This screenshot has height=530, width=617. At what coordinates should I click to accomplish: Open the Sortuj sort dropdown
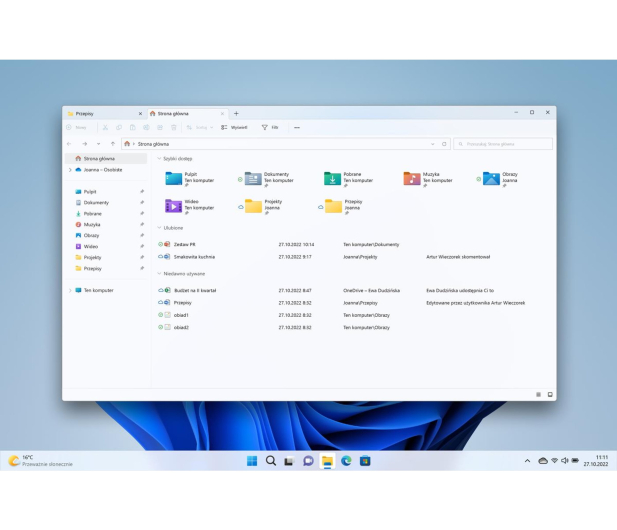click(x=200, y=127)
